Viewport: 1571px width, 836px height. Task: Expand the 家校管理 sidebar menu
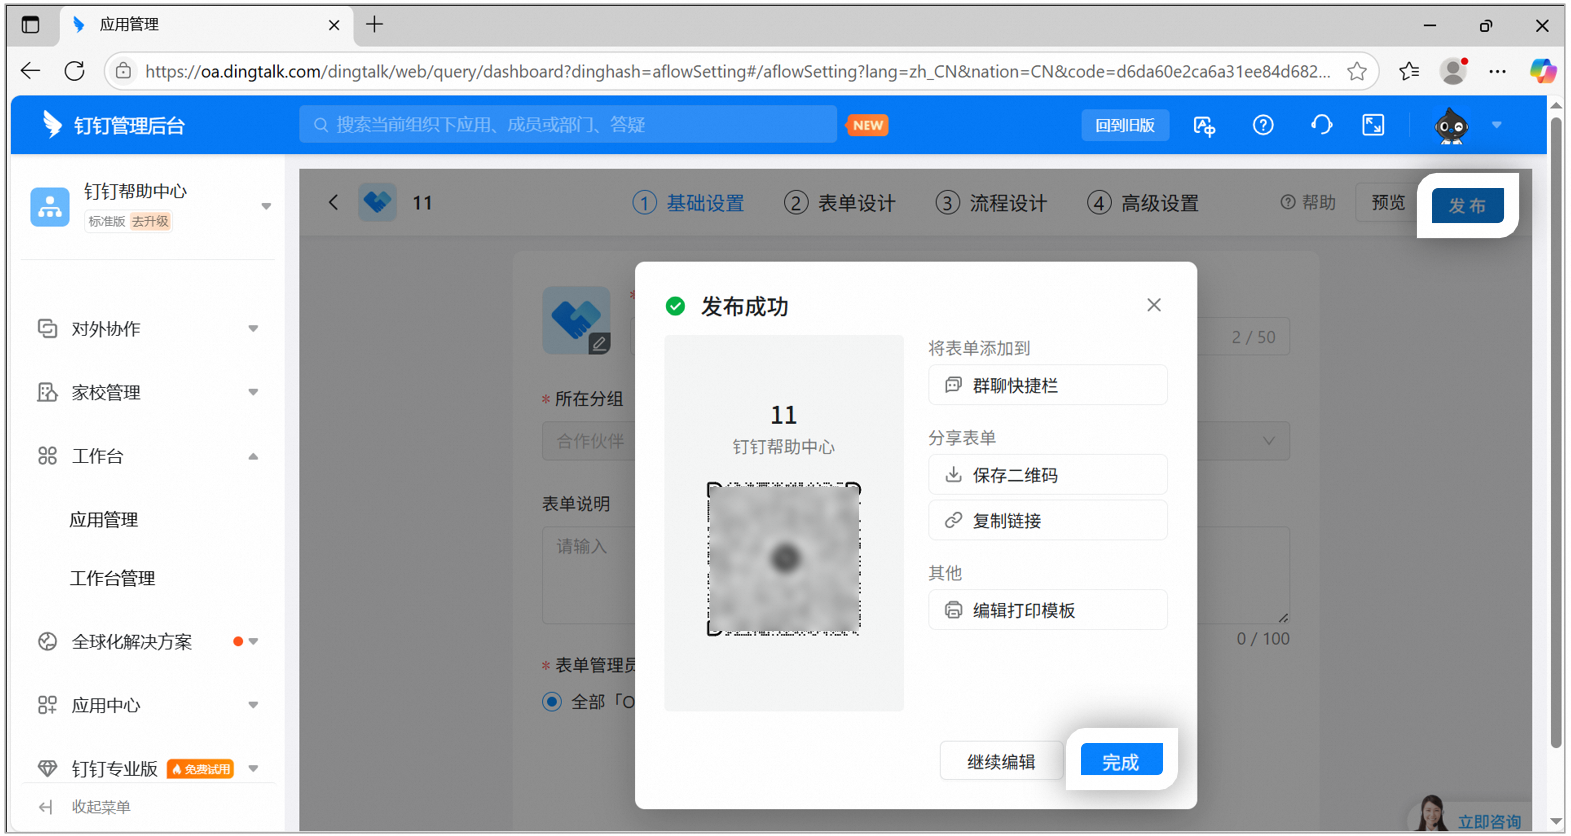[253, 392]
